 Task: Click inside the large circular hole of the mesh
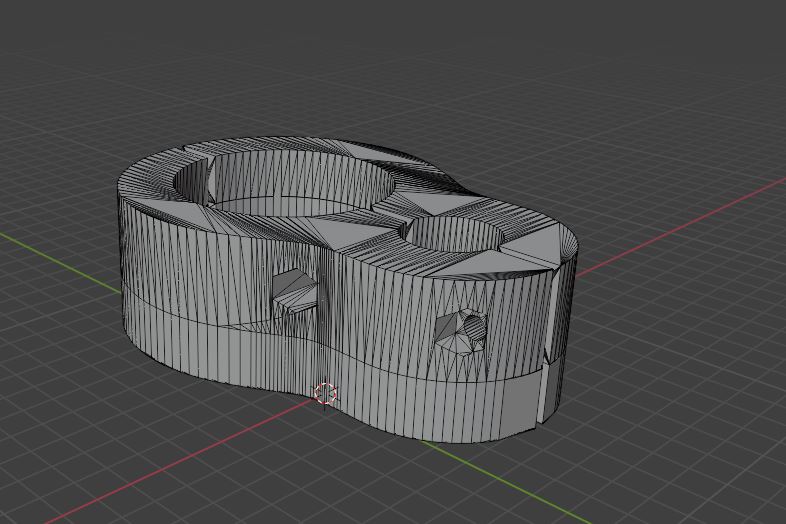(284, 184)
